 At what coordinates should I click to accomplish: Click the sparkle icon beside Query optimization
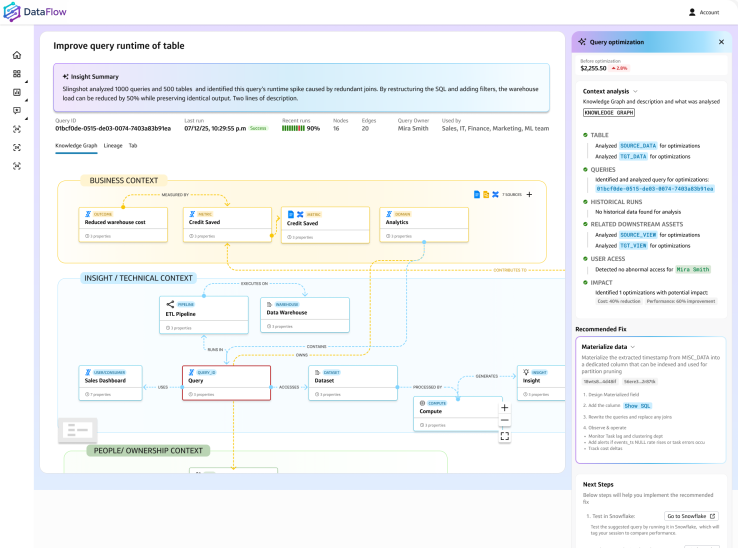pos(582,42)
